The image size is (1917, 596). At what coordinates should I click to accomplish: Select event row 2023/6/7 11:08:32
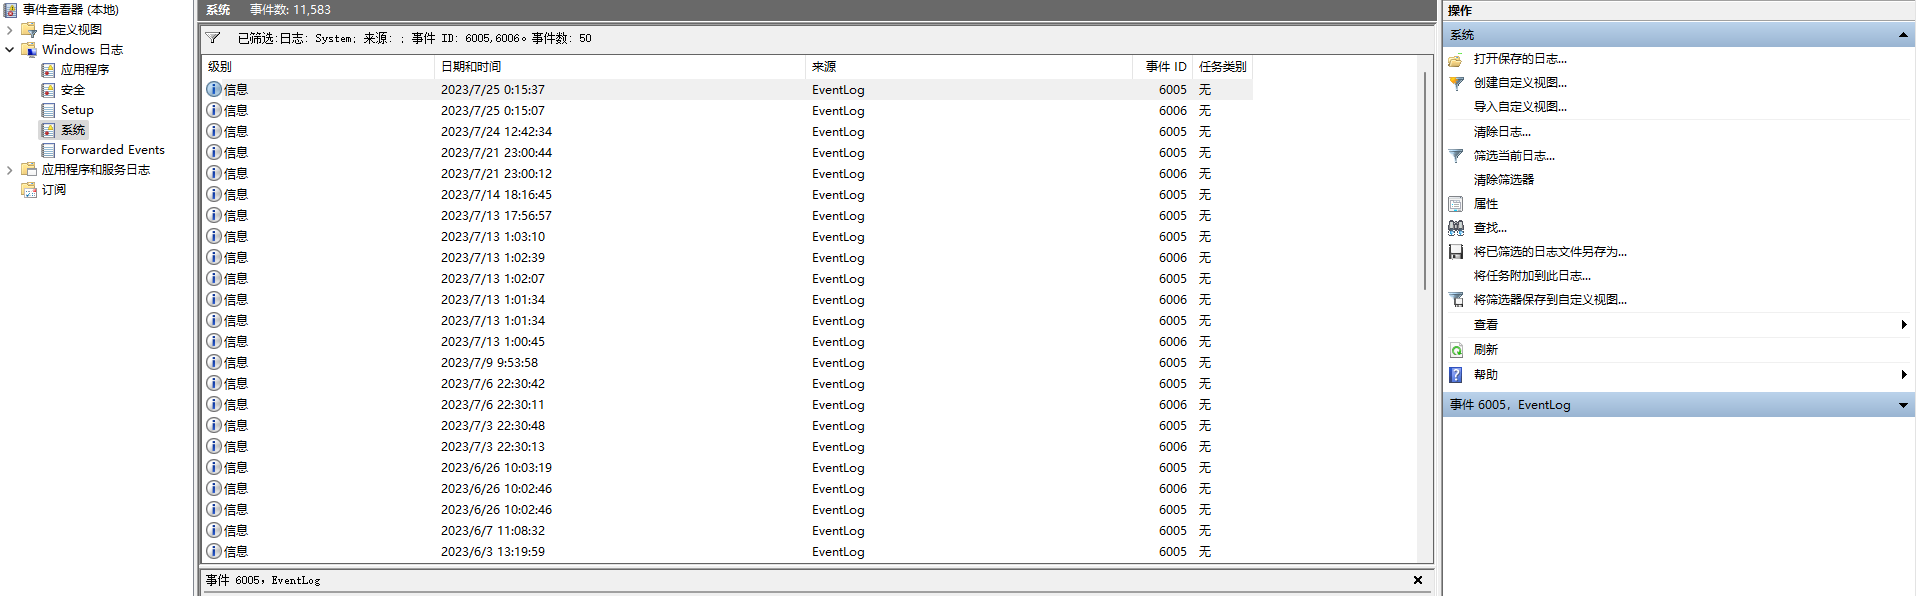pyautogui.click(x=727, y=531)
